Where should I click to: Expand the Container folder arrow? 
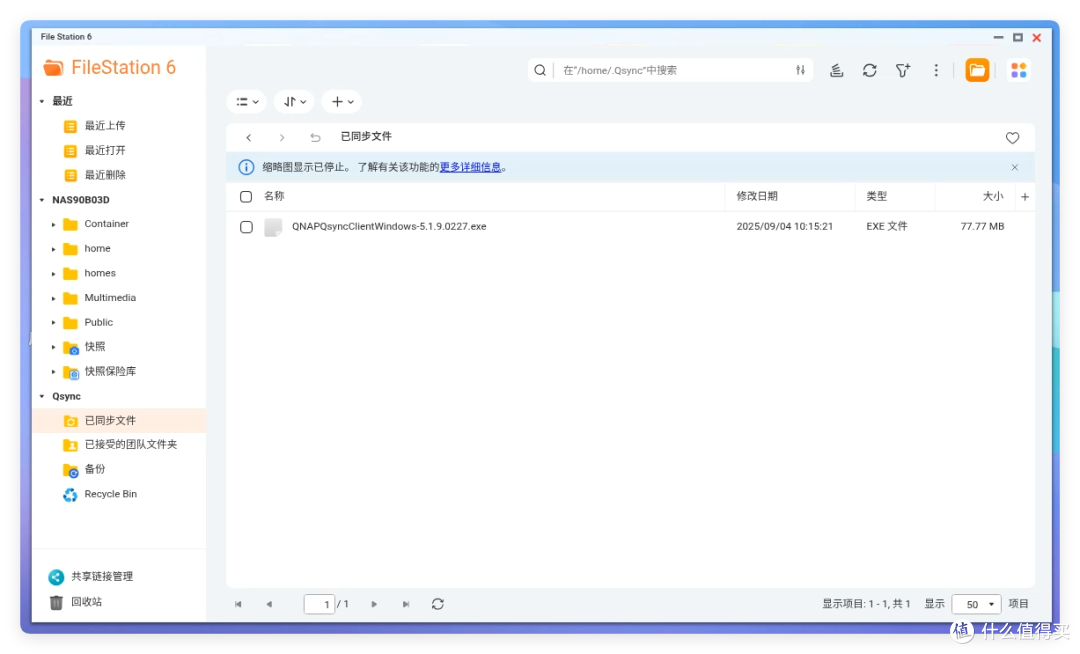54,224
